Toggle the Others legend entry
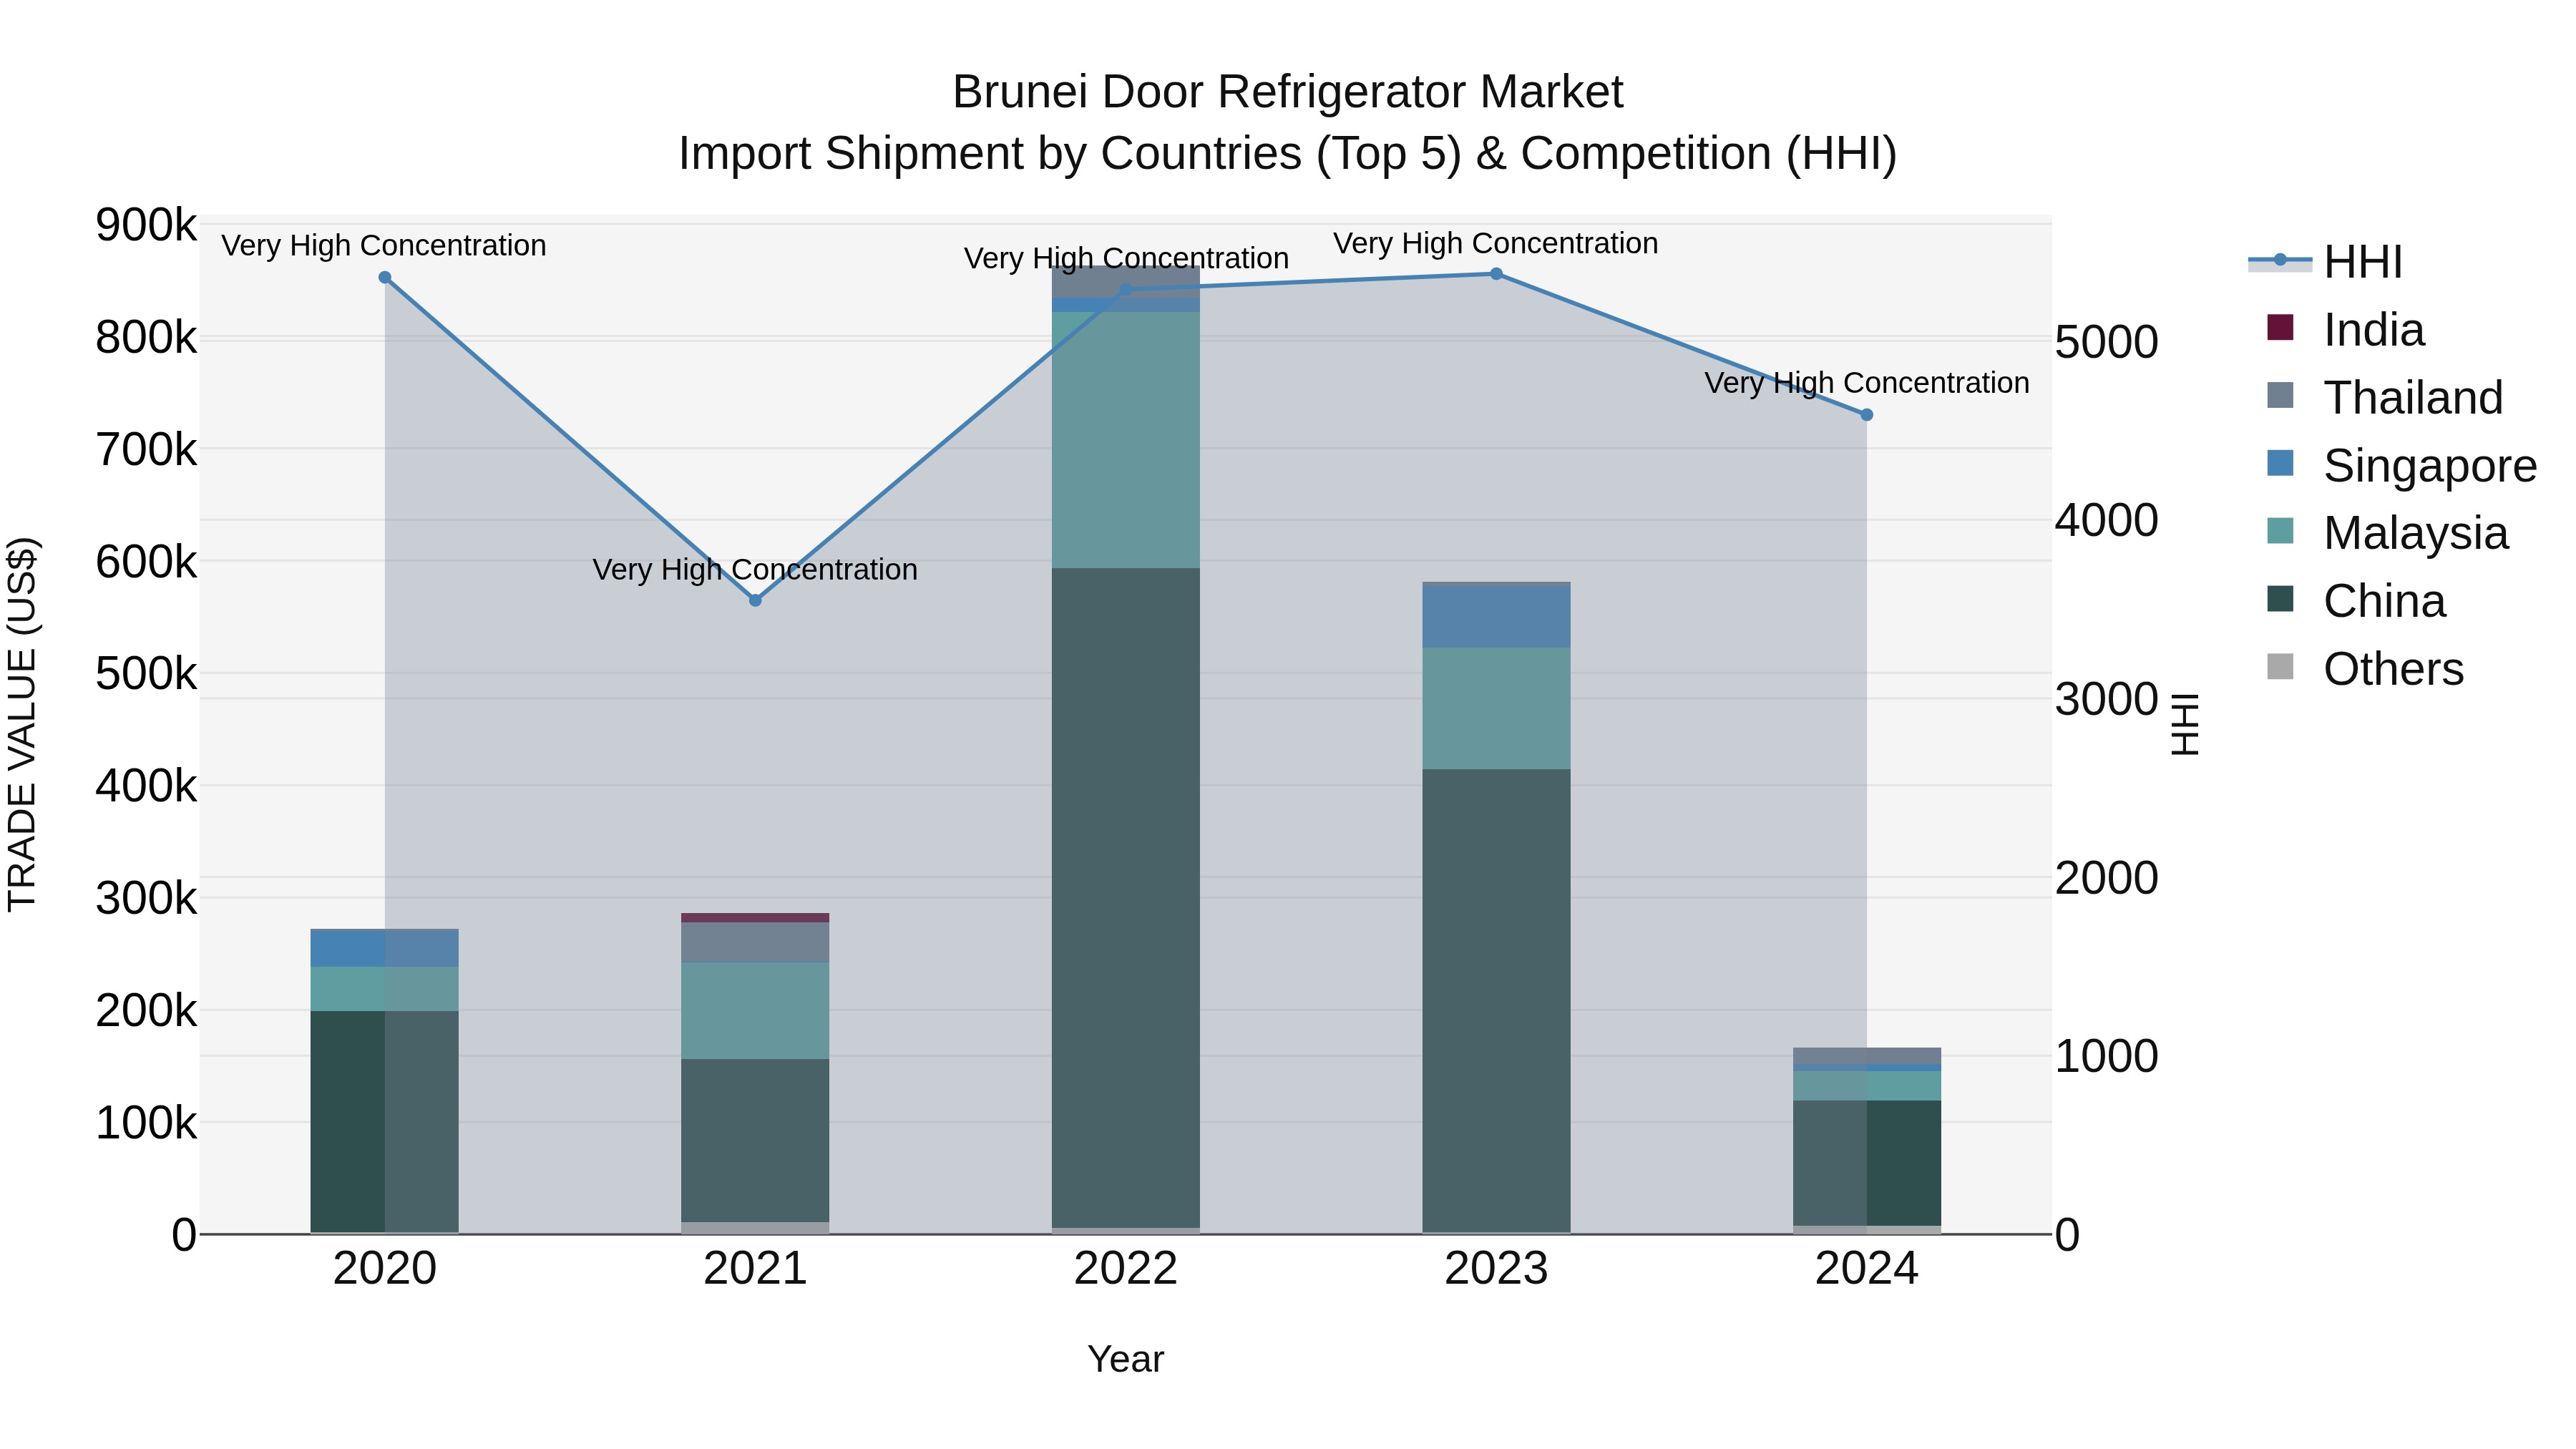Image resolution: width=2576 pixels, height=1449 pixels. pos(2365,669)
